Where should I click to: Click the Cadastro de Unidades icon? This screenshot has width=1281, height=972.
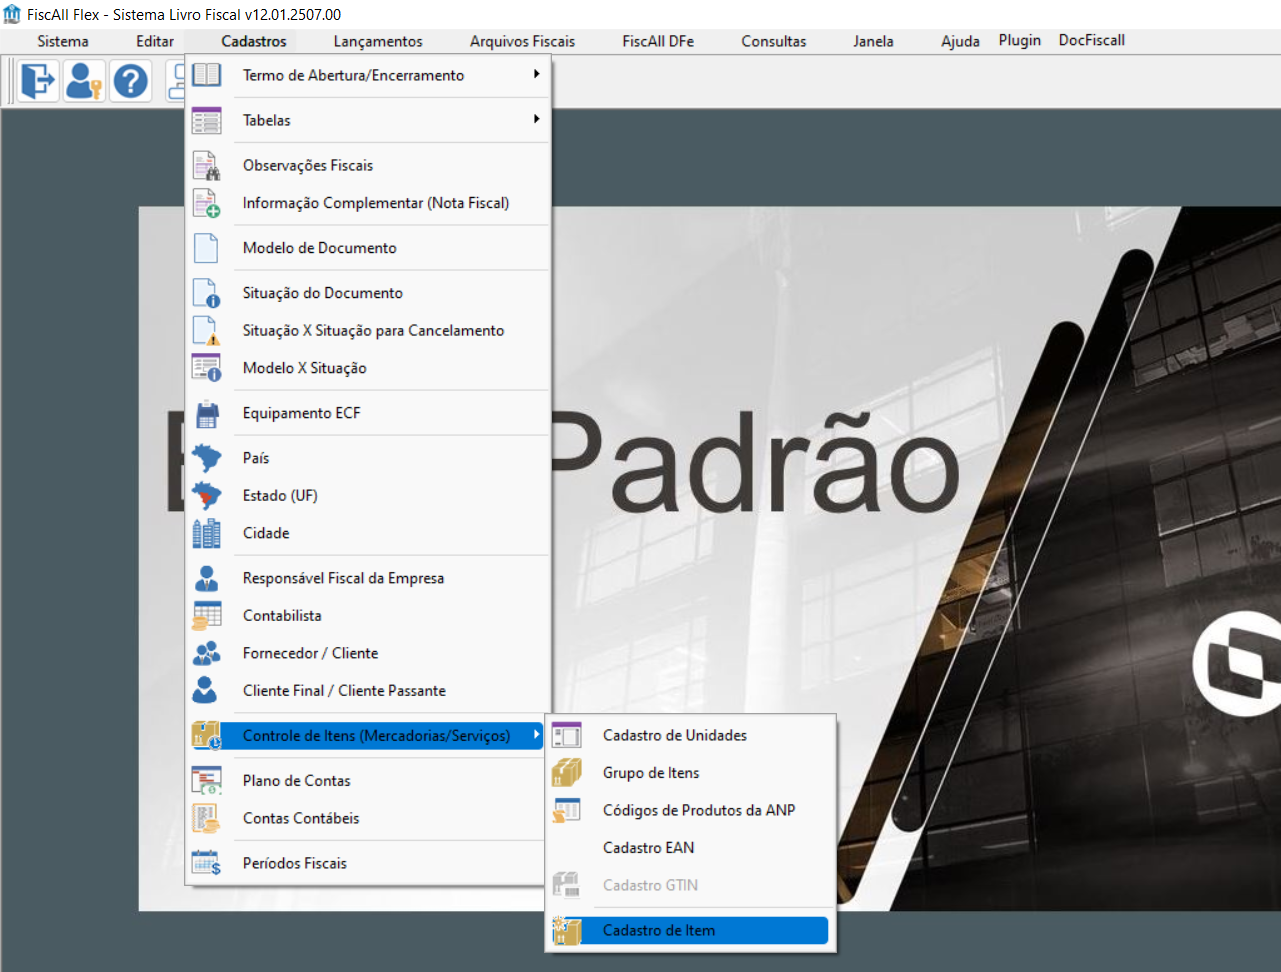(x=566, y=736)
